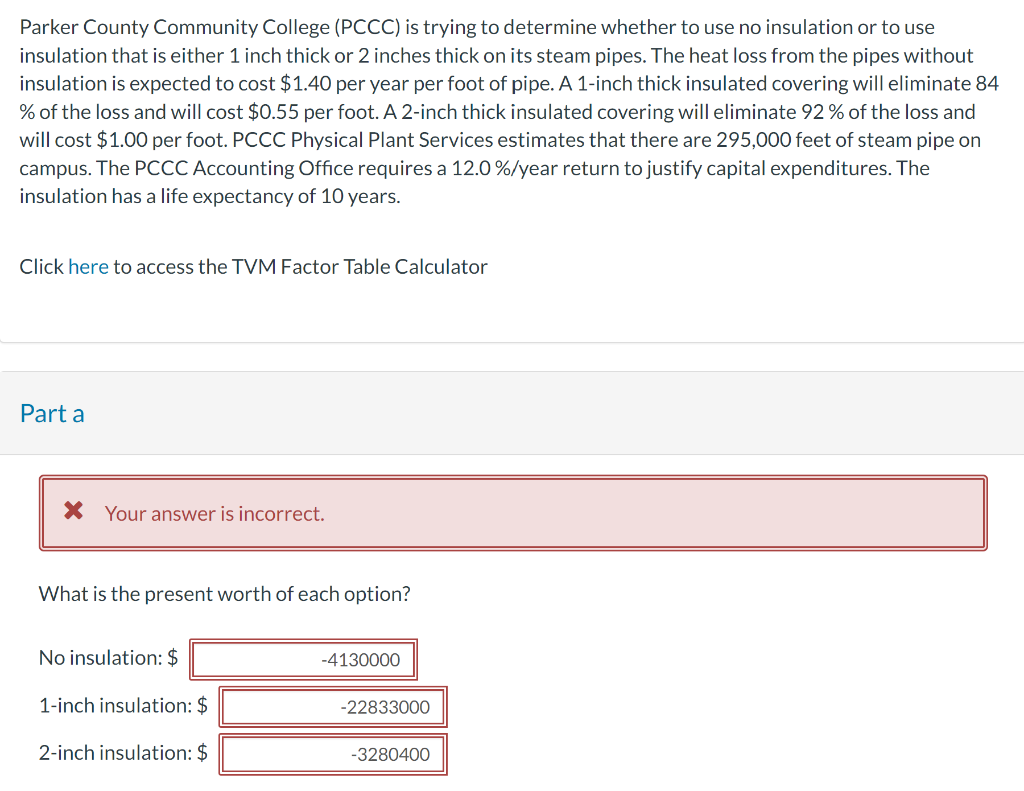Expand the Part a section header
Screen dimensions: 1024x791
point(52,412)
